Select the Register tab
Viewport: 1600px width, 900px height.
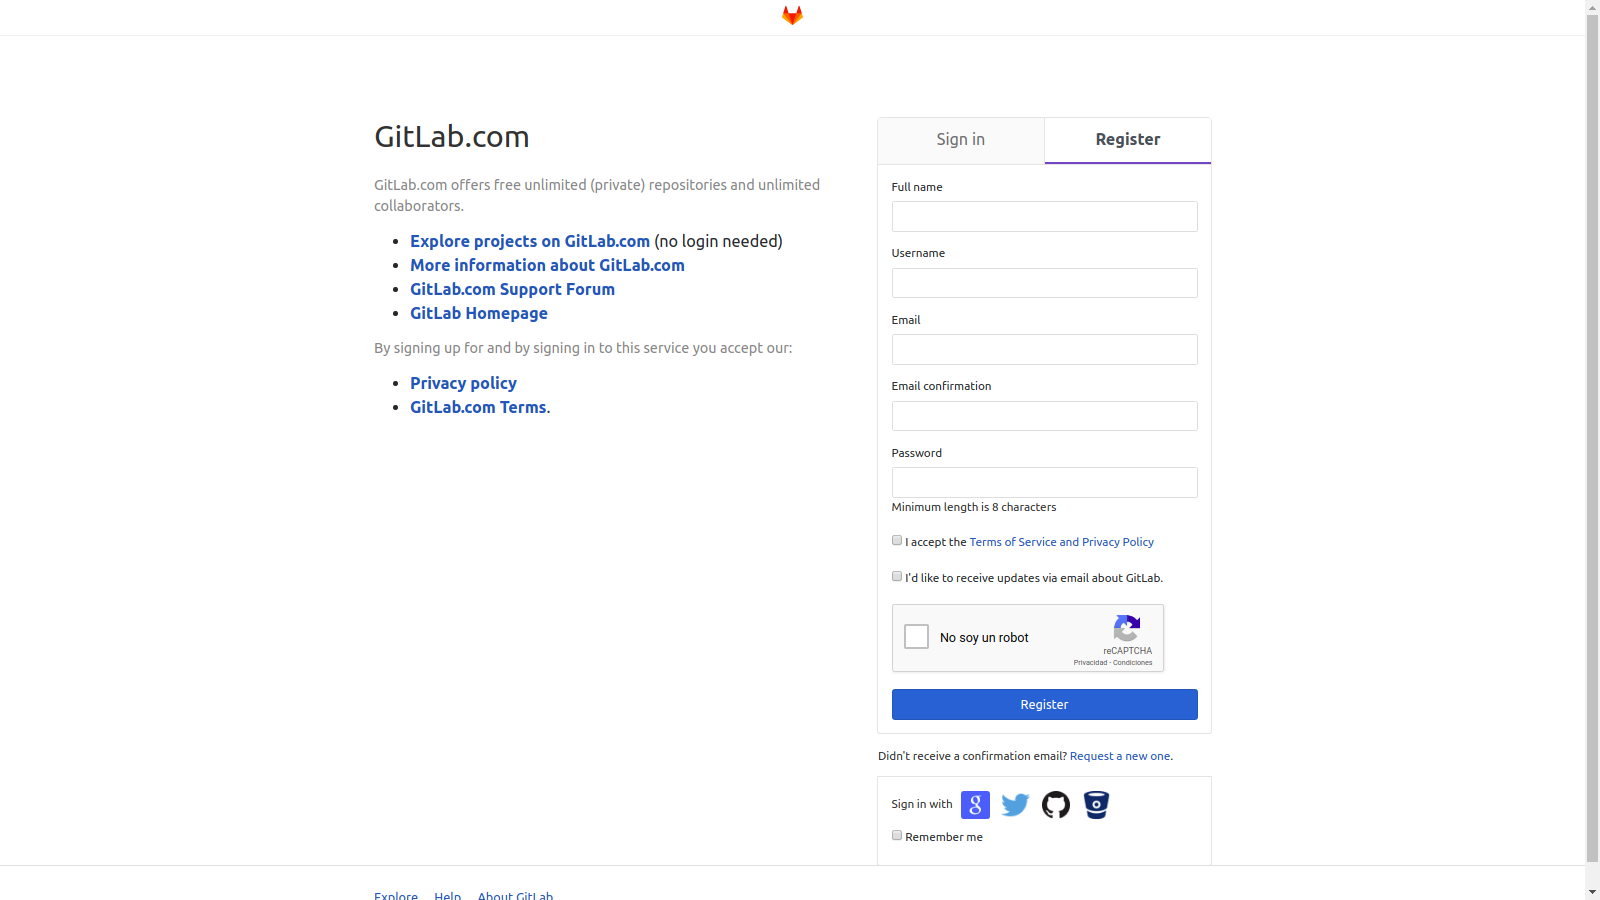point(1128,140)
